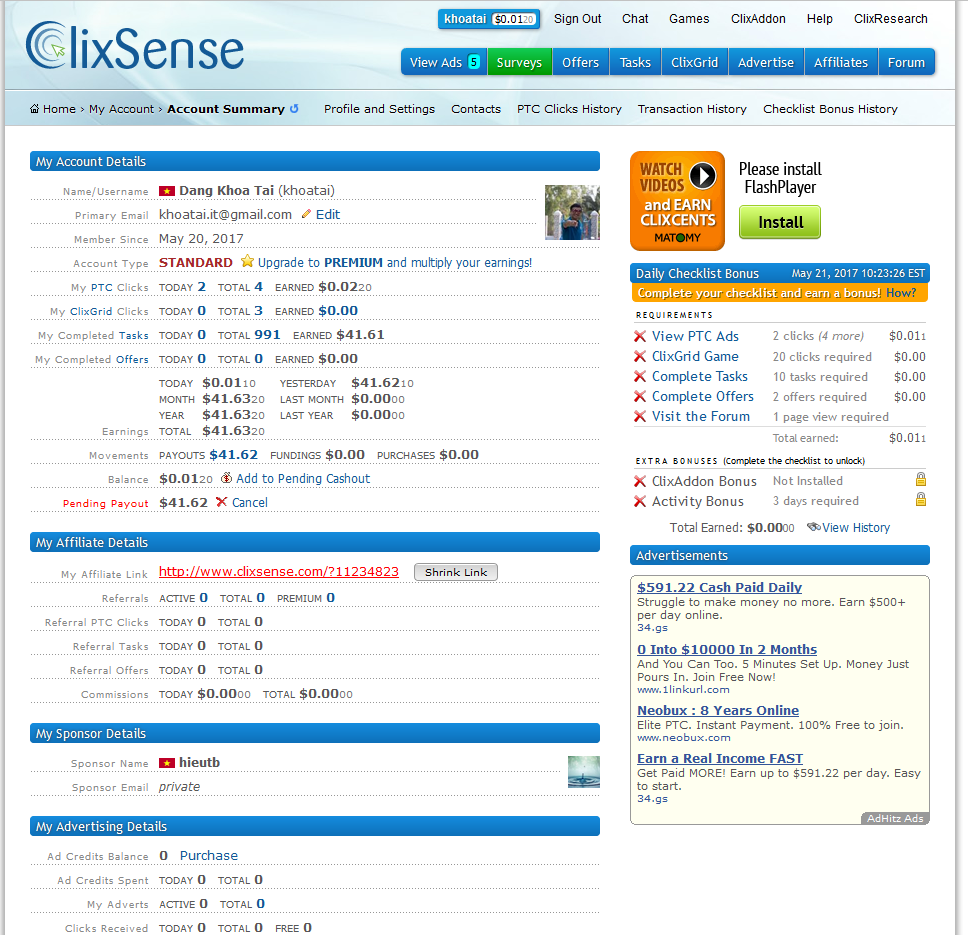Viewport: 968px width, 940px height.
Task: Click the sponsor avatar thumbnail
Action: (583, 772)
